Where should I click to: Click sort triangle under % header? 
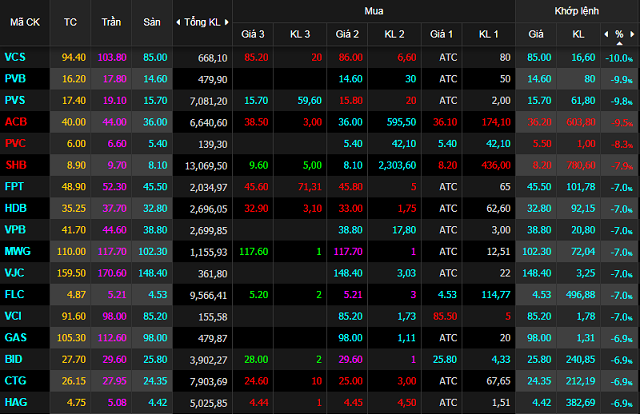point(619,44)
